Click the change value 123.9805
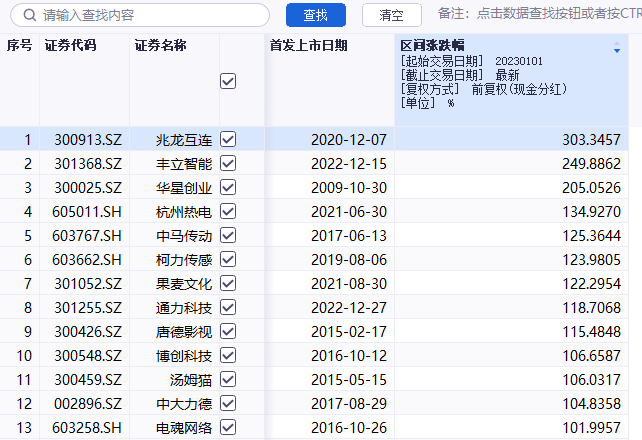Image resolution: width=642 pixels, height=440 pixels. [x=591, y=259]
